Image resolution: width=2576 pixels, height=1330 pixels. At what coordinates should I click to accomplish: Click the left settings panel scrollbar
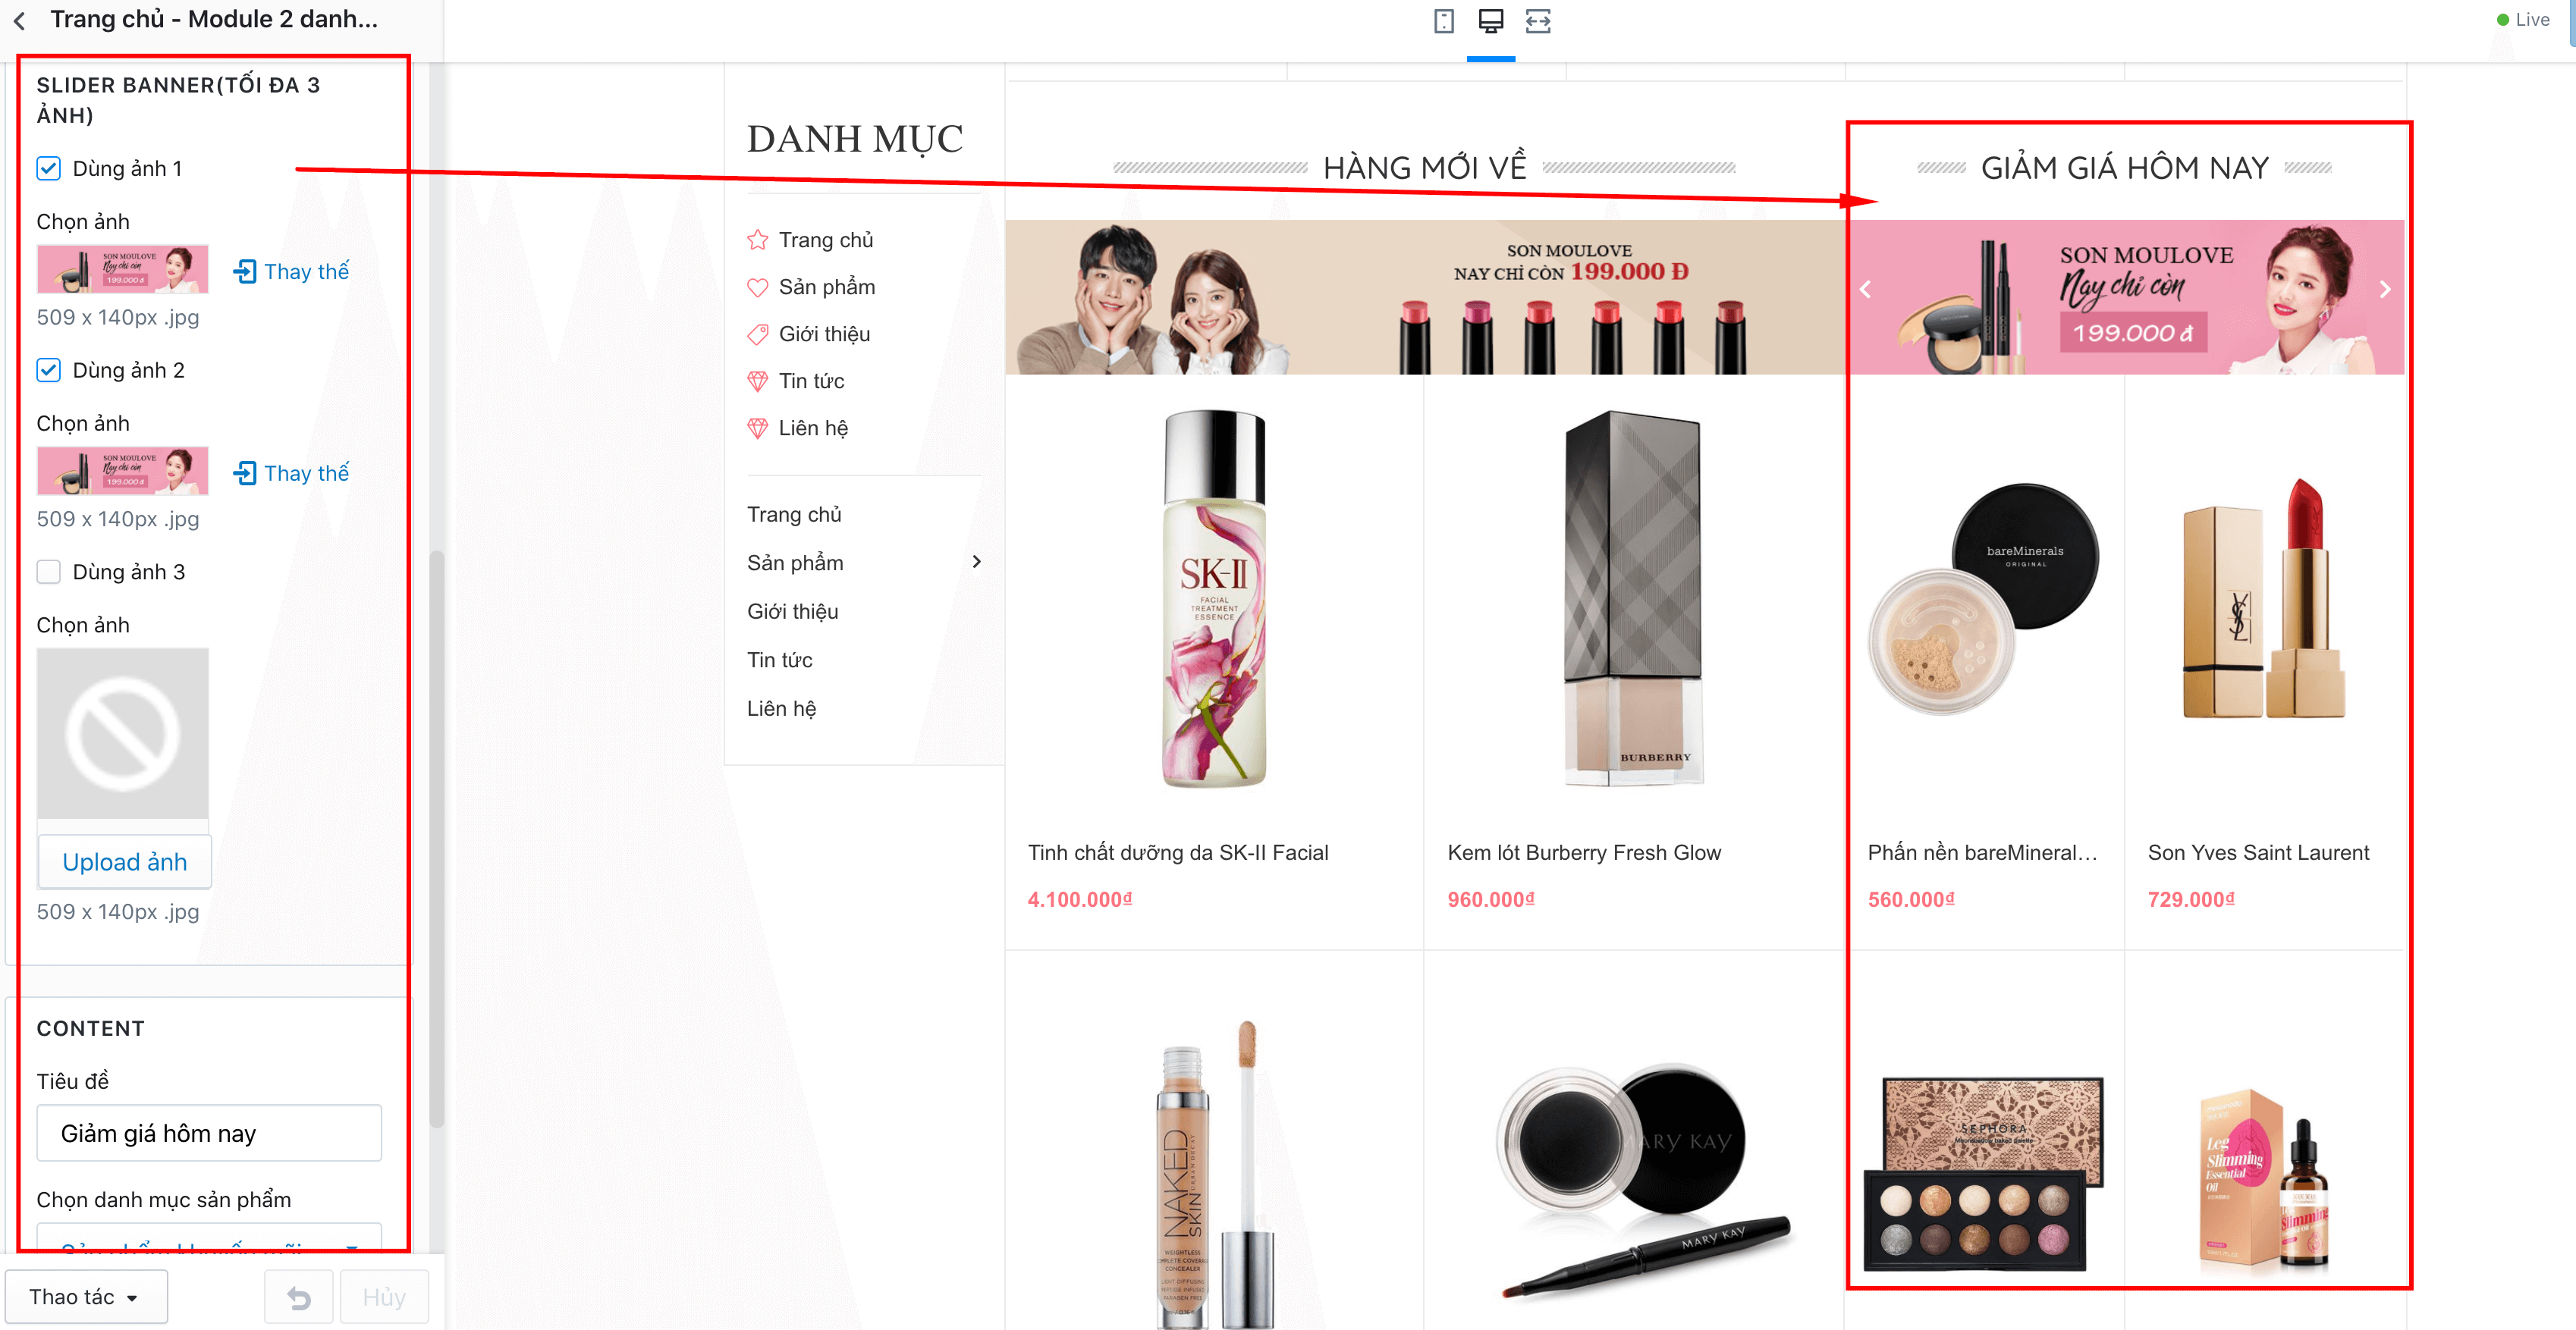coord(436,838)
